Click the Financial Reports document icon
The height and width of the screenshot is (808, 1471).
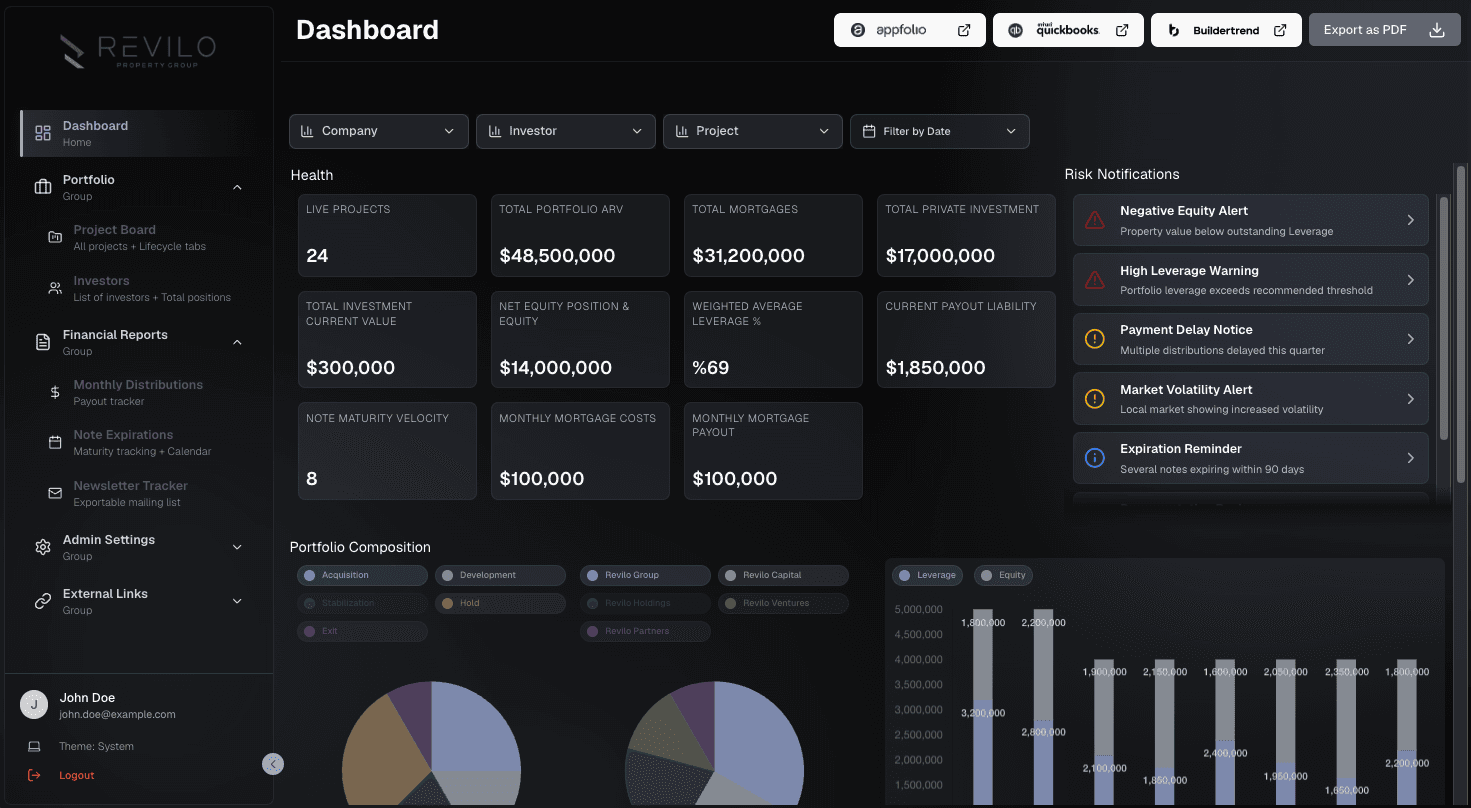coord(43,342)
